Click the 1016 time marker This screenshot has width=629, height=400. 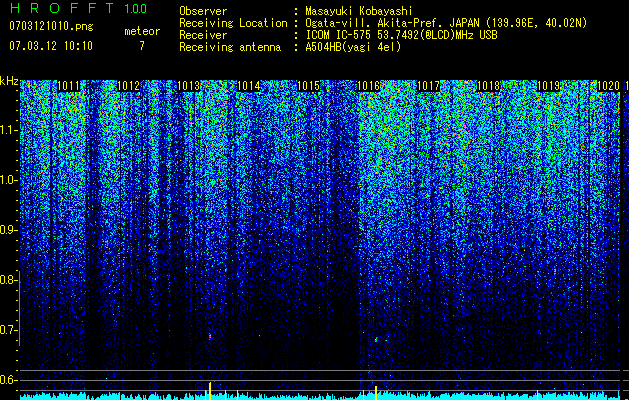tap(368, 86)
